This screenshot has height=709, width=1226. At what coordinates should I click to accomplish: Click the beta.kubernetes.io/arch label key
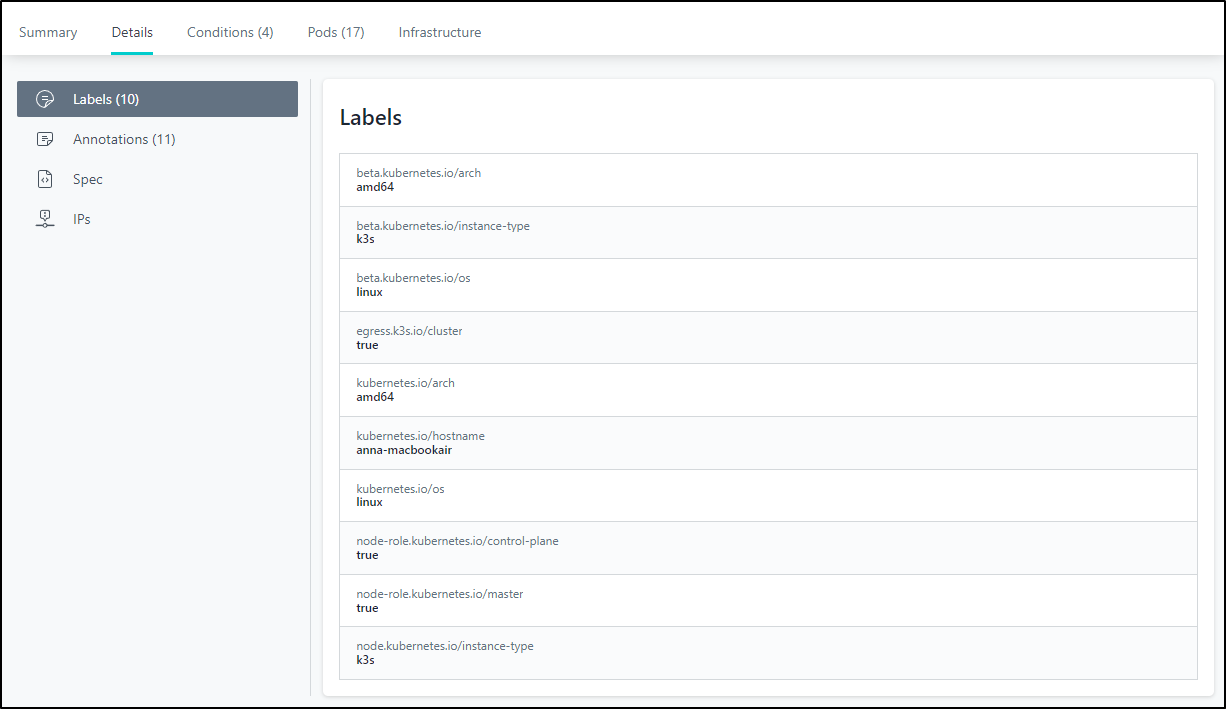(419, 173)
